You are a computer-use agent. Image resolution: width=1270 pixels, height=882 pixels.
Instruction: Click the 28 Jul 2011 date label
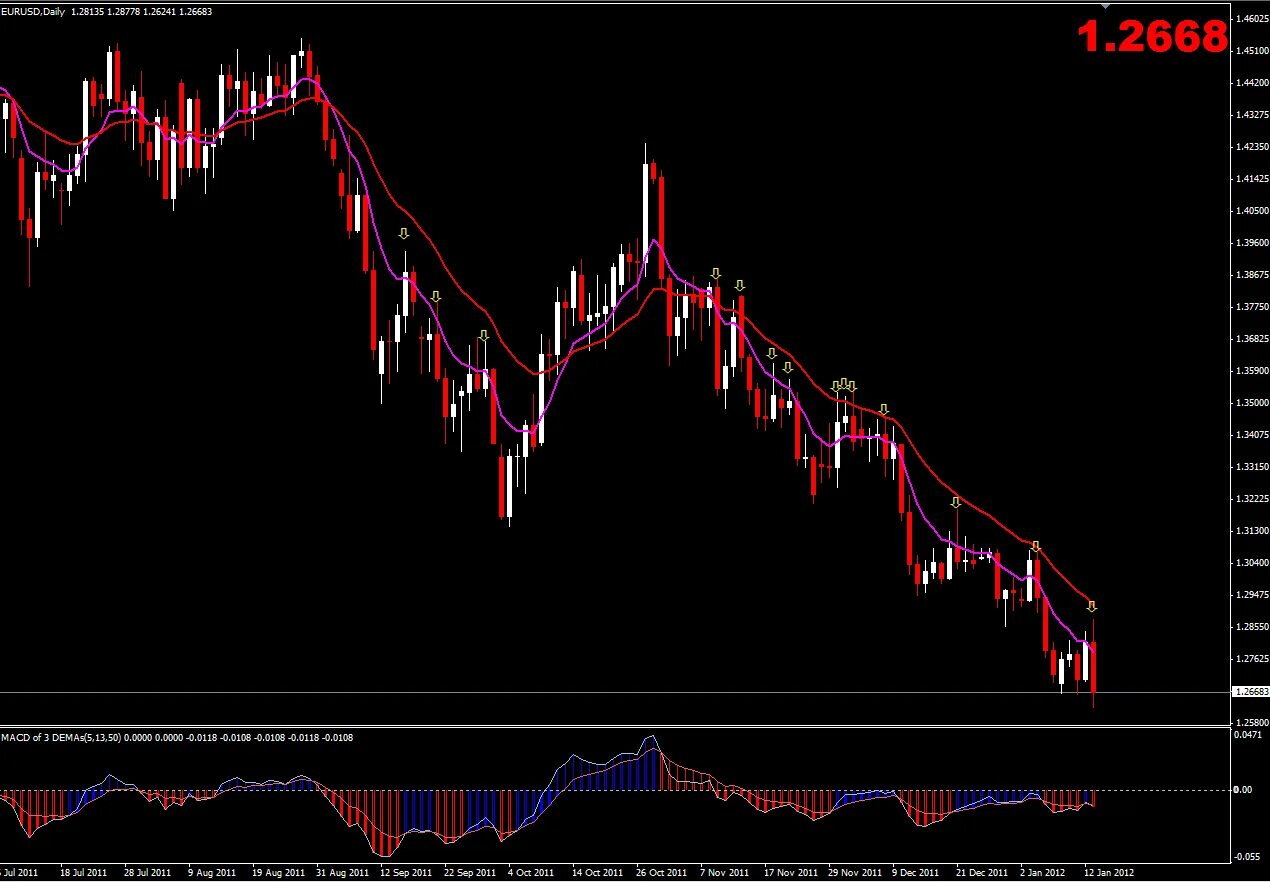pyautogui.click(x=146, y=872)
